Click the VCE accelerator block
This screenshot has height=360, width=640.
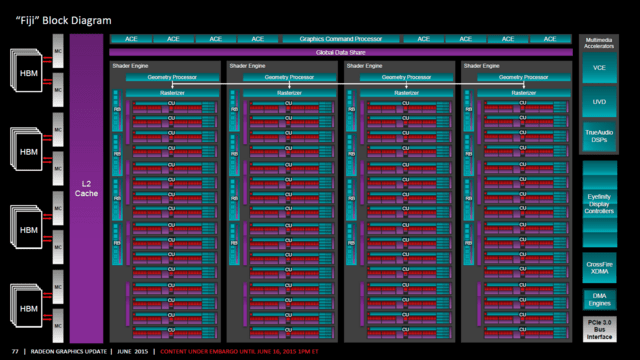tap(599, 68)
